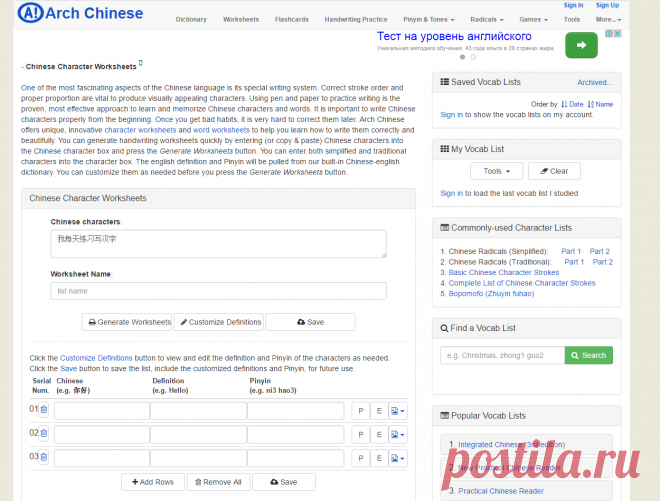The image size is (660, 501).
Task: Click the P button in row 01
Action: pyautogui.click(x=361, y=411)
